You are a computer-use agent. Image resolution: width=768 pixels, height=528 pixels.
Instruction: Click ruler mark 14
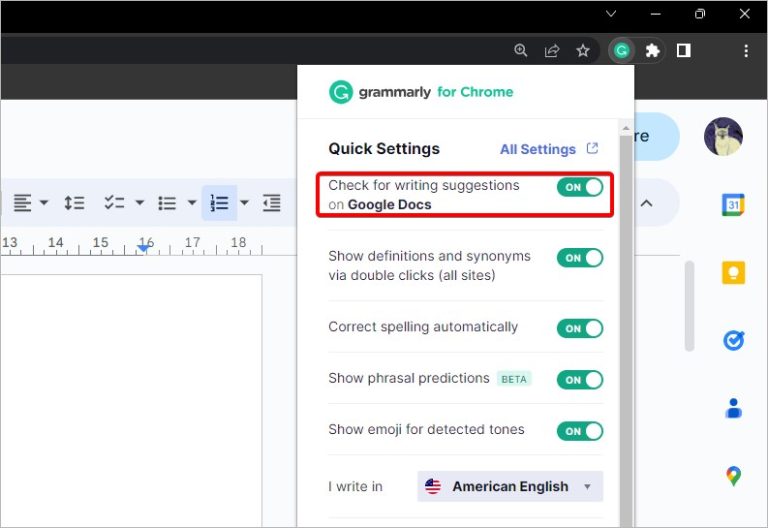[x=55, y=242]
